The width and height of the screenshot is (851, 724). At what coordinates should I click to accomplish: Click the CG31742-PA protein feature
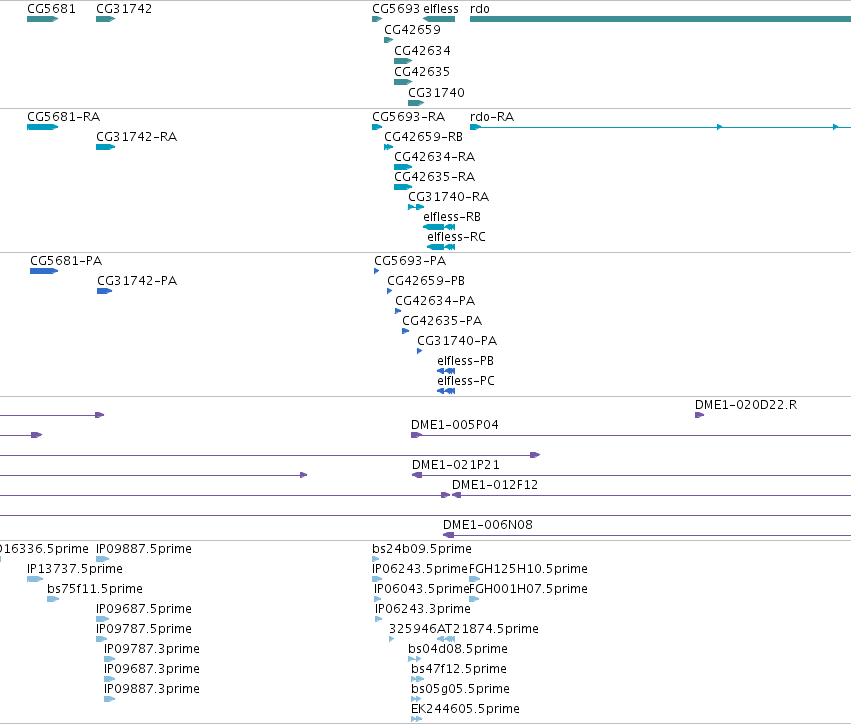point(104,291)
